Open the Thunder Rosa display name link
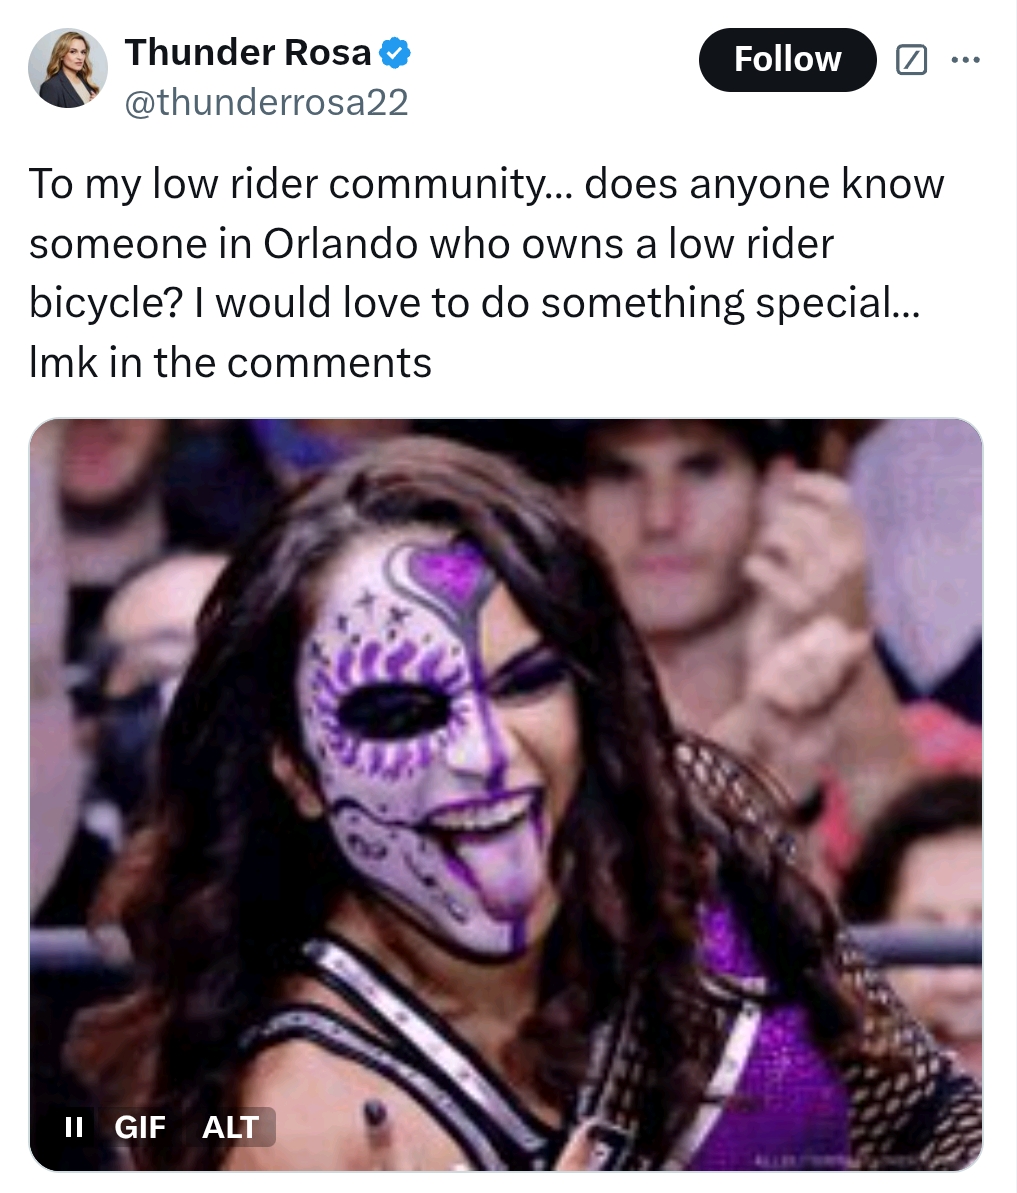 [x=248, y=52]
